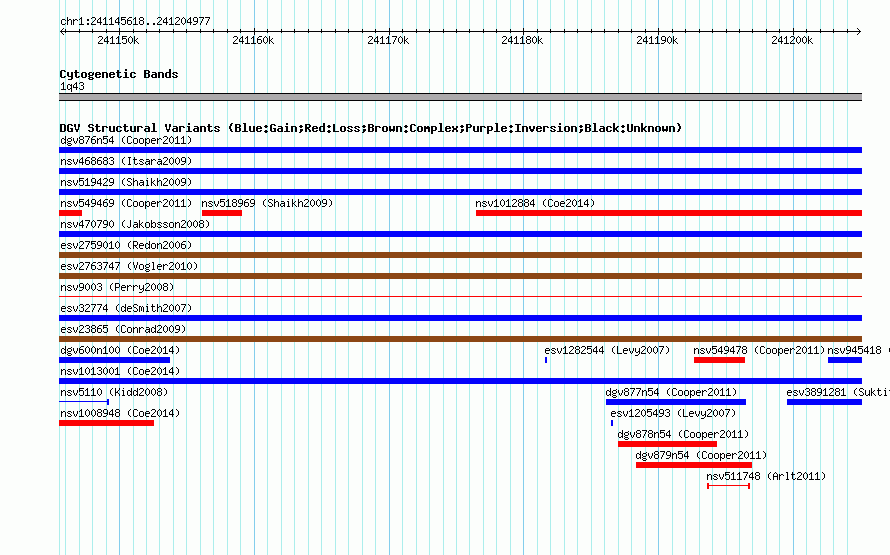The image size is (890, 555).
Task: Click the 241190k ruler position label
Action: [657, 40]
